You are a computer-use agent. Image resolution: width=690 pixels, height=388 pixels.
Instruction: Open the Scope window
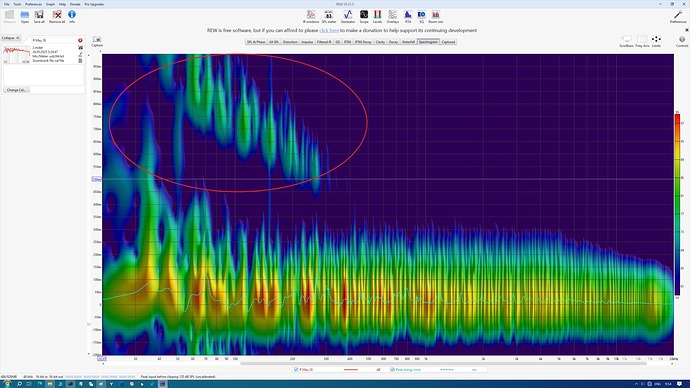tap(364, 17)
